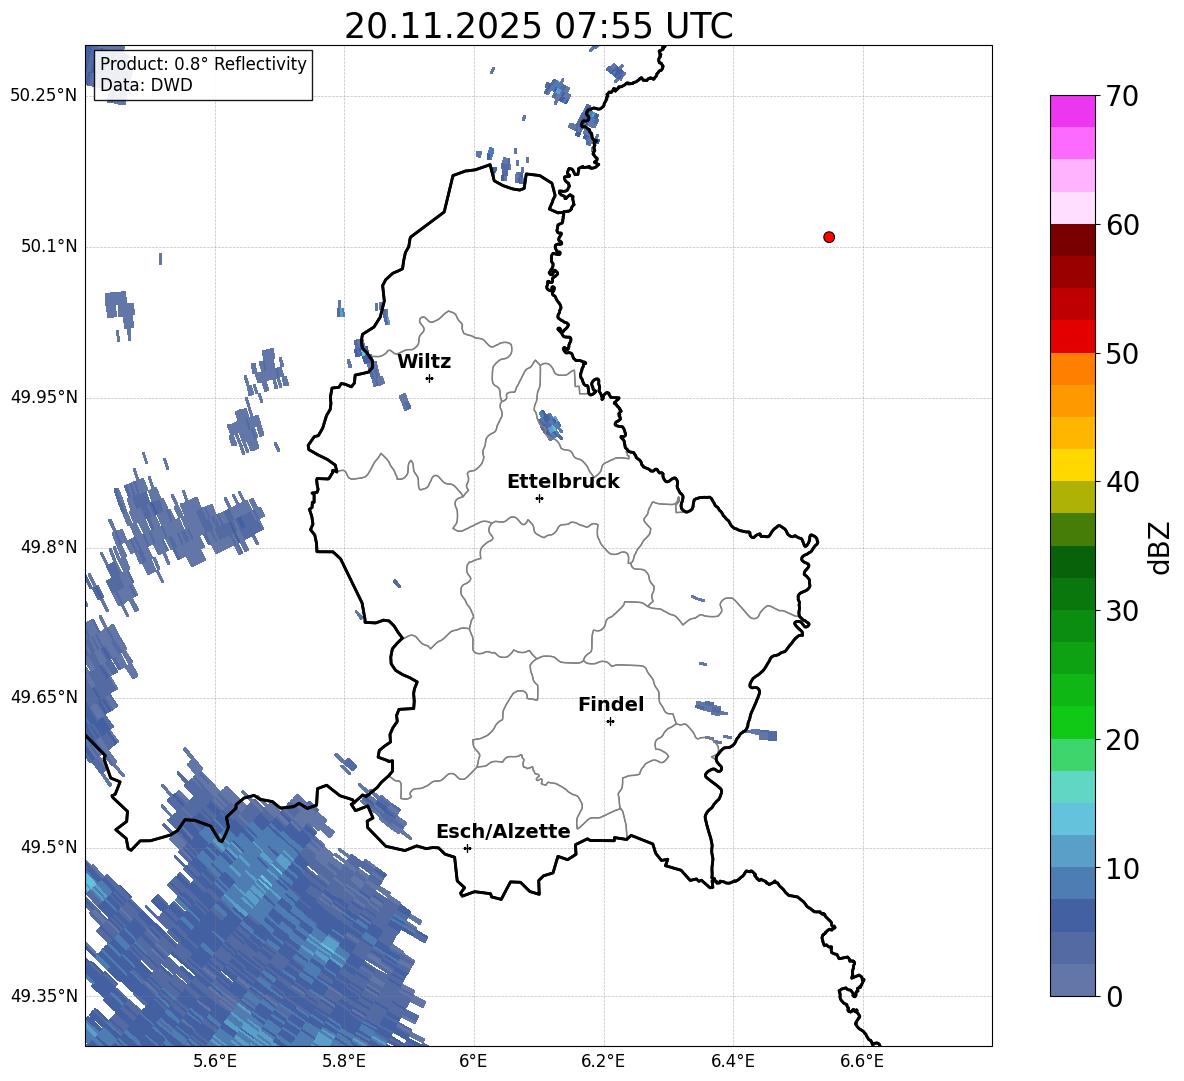Click the bright green colorbar segment above 20
Viewport: 1184px width, 1081px height.
tap(1072, 722)
